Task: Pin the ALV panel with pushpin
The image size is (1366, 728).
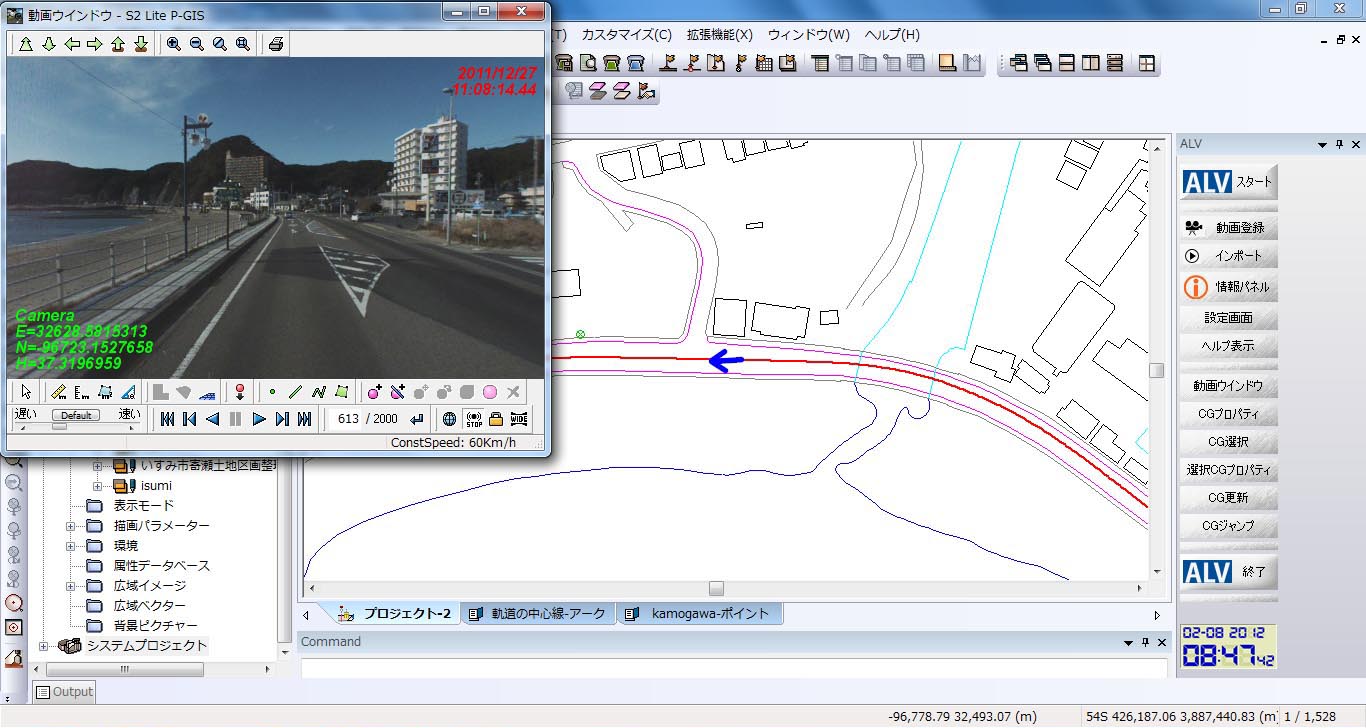Action: [x=1339, y=144]
